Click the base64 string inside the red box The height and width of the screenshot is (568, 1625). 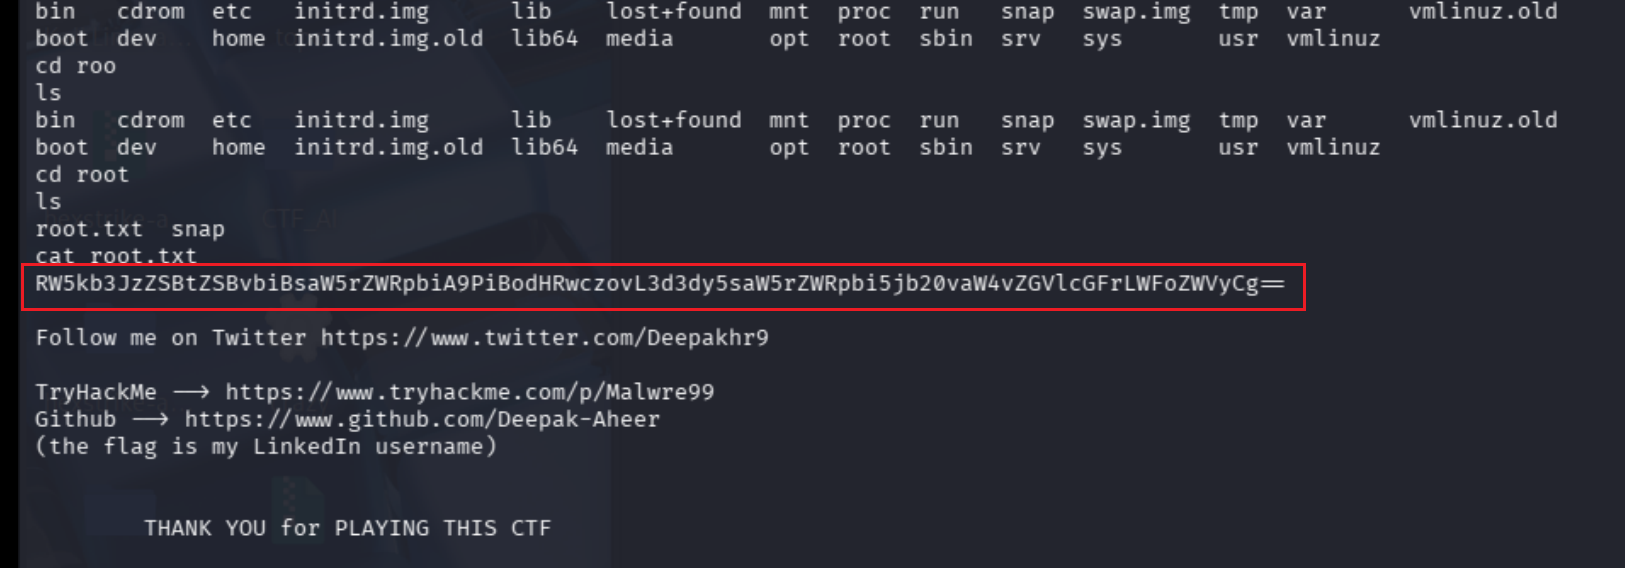[x=659, y=283]
